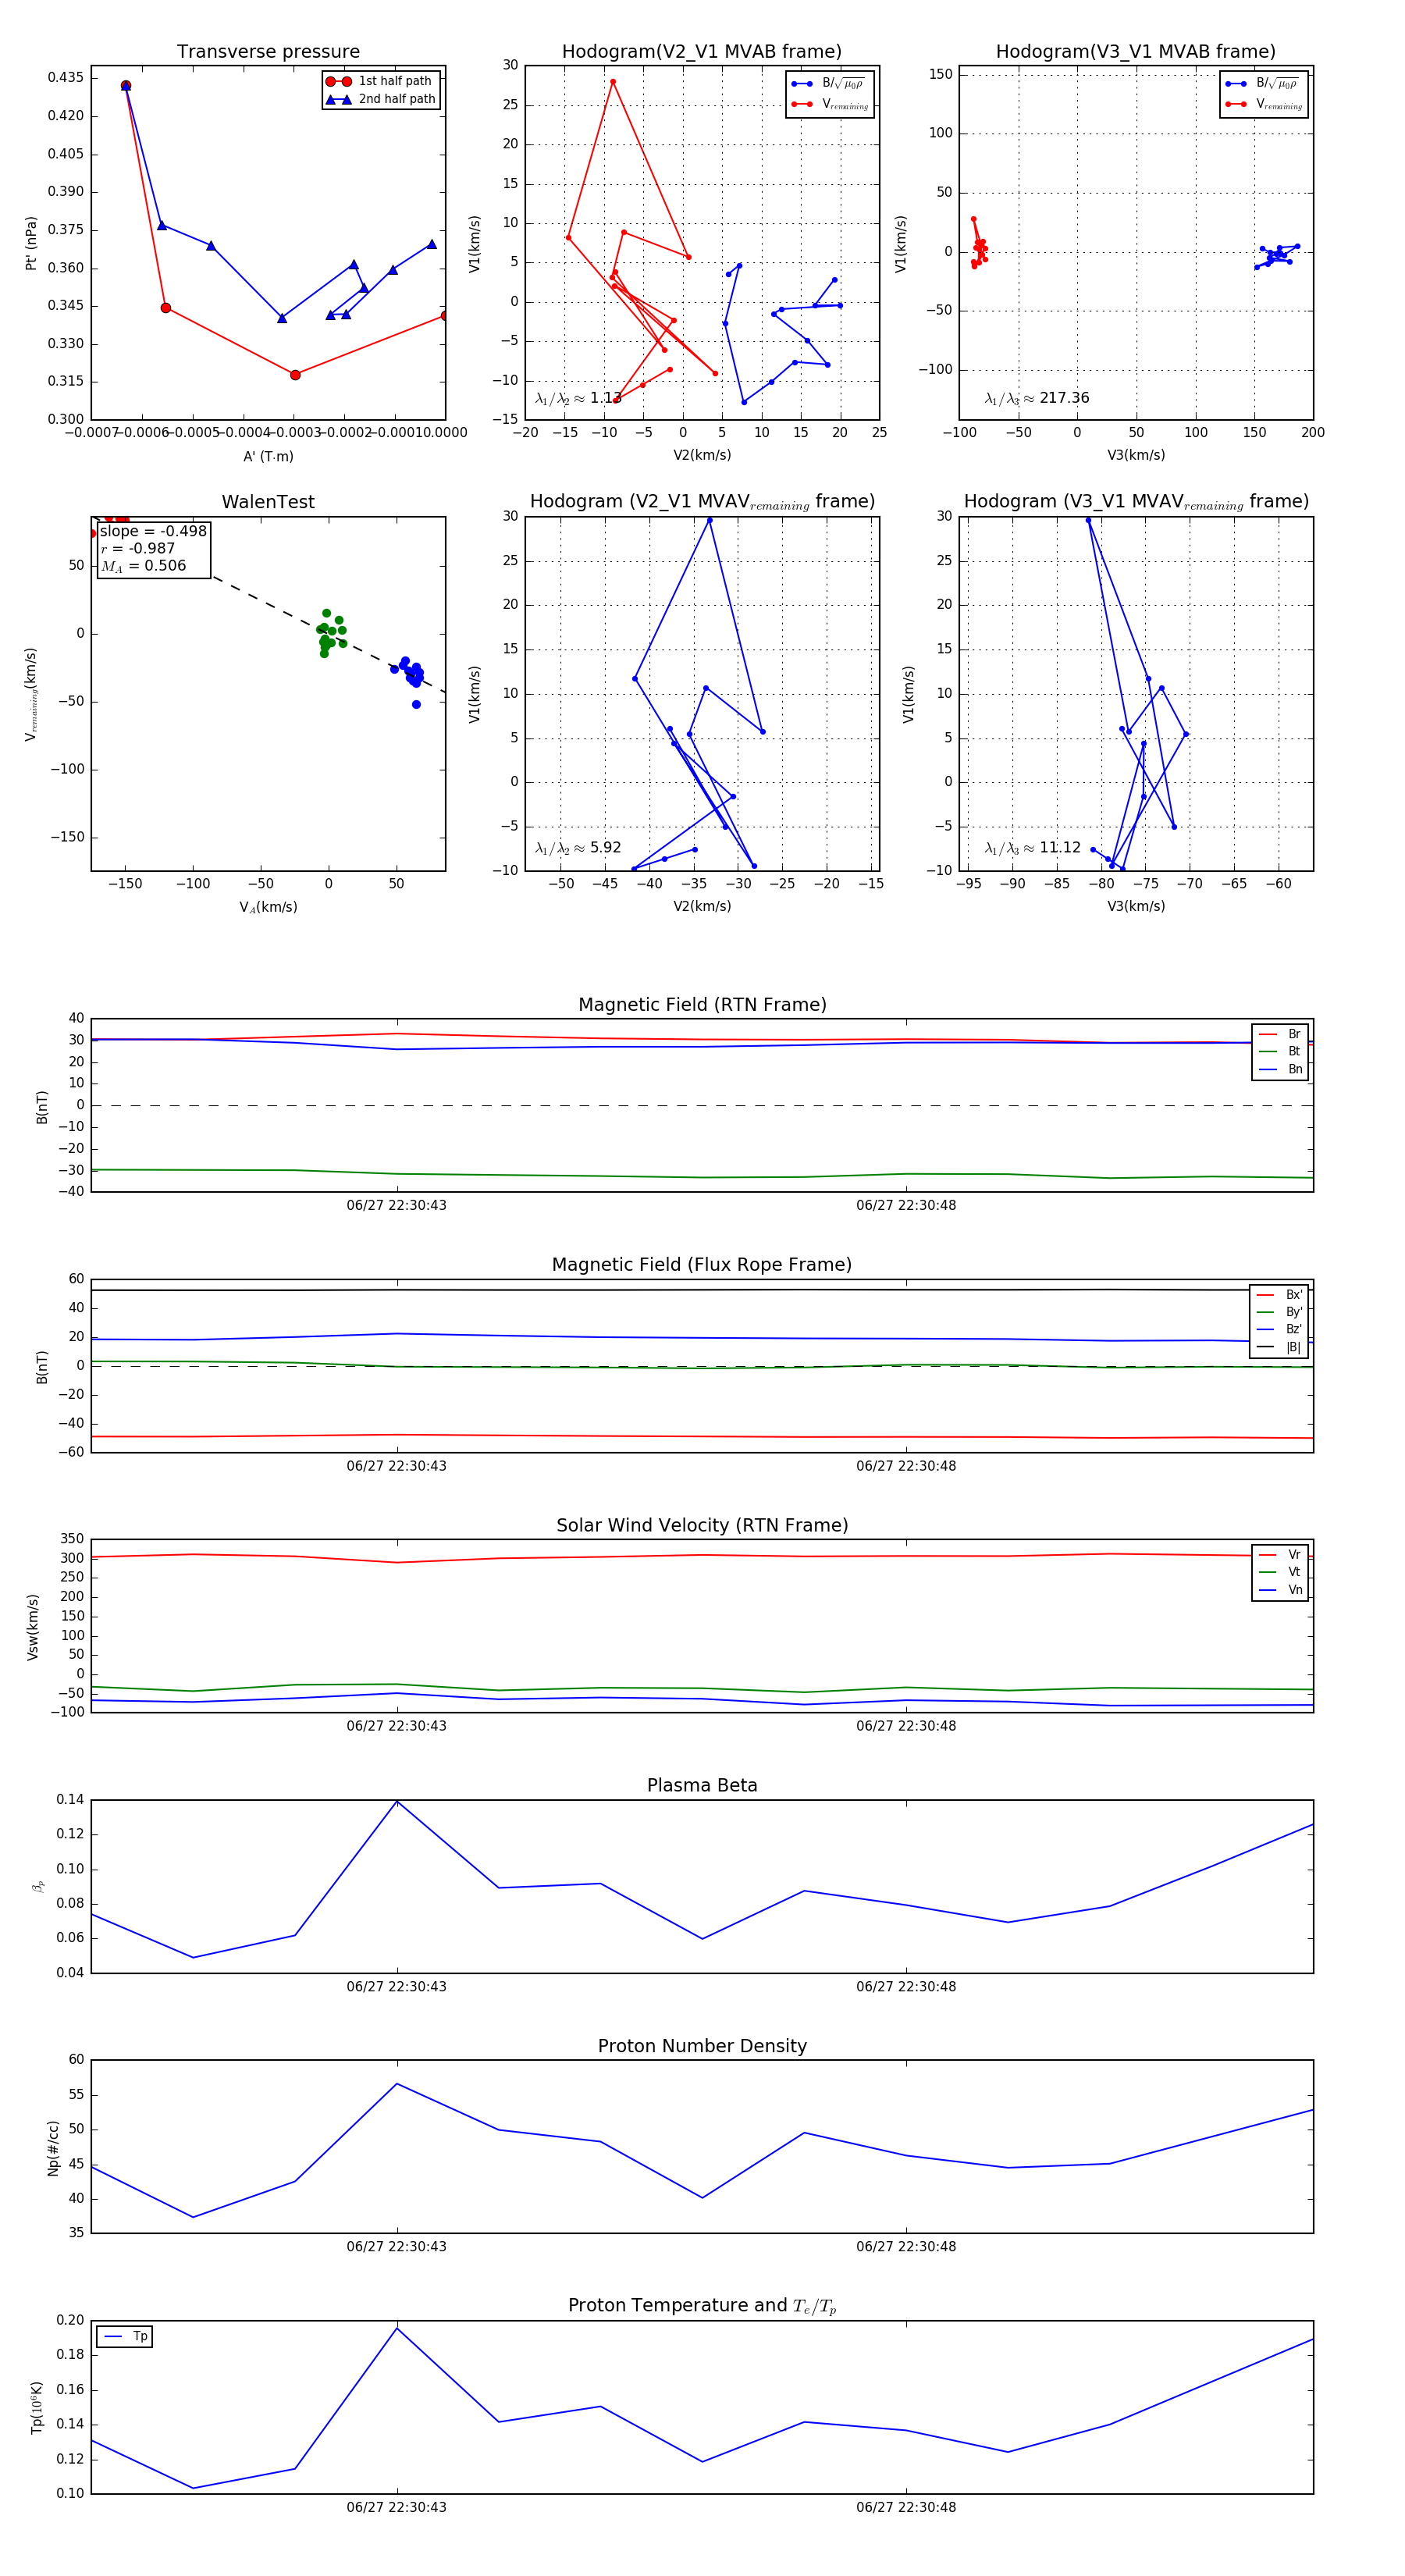Select the 06/27 22:30:48 tick label under Plasma Beta
The height and width of the screenshot is (2576, 1405).
tap(905, 1987)
